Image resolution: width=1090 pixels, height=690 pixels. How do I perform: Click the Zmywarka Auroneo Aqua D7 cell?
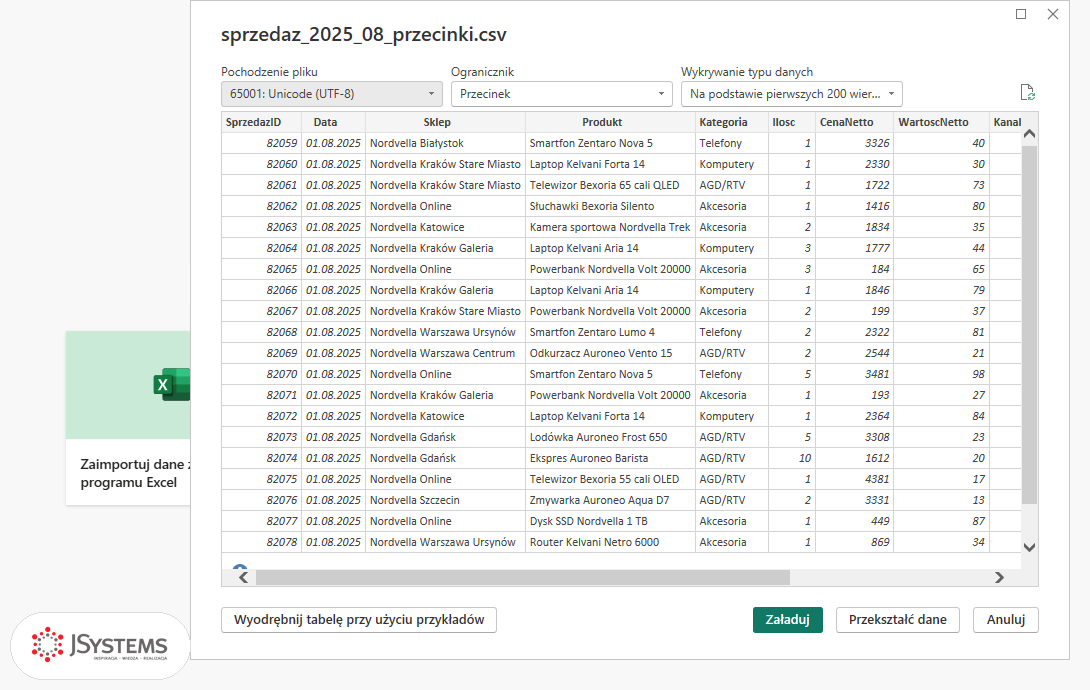coord(610,500)
